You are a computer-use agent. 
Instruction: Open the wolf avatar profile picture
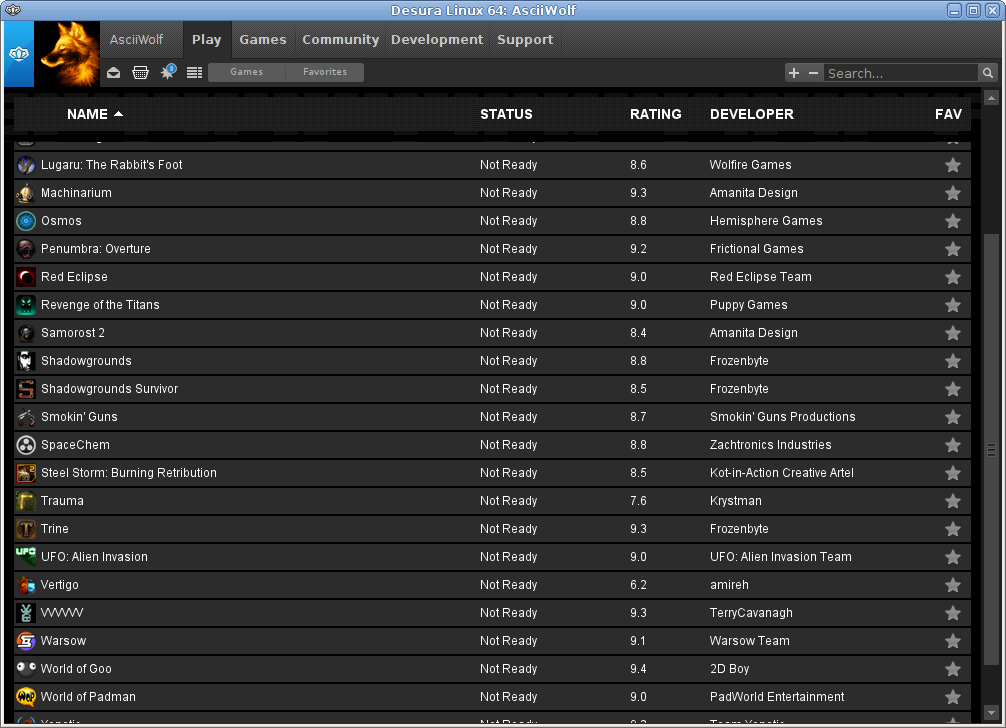pyautogui.click(x=67, y=54)
